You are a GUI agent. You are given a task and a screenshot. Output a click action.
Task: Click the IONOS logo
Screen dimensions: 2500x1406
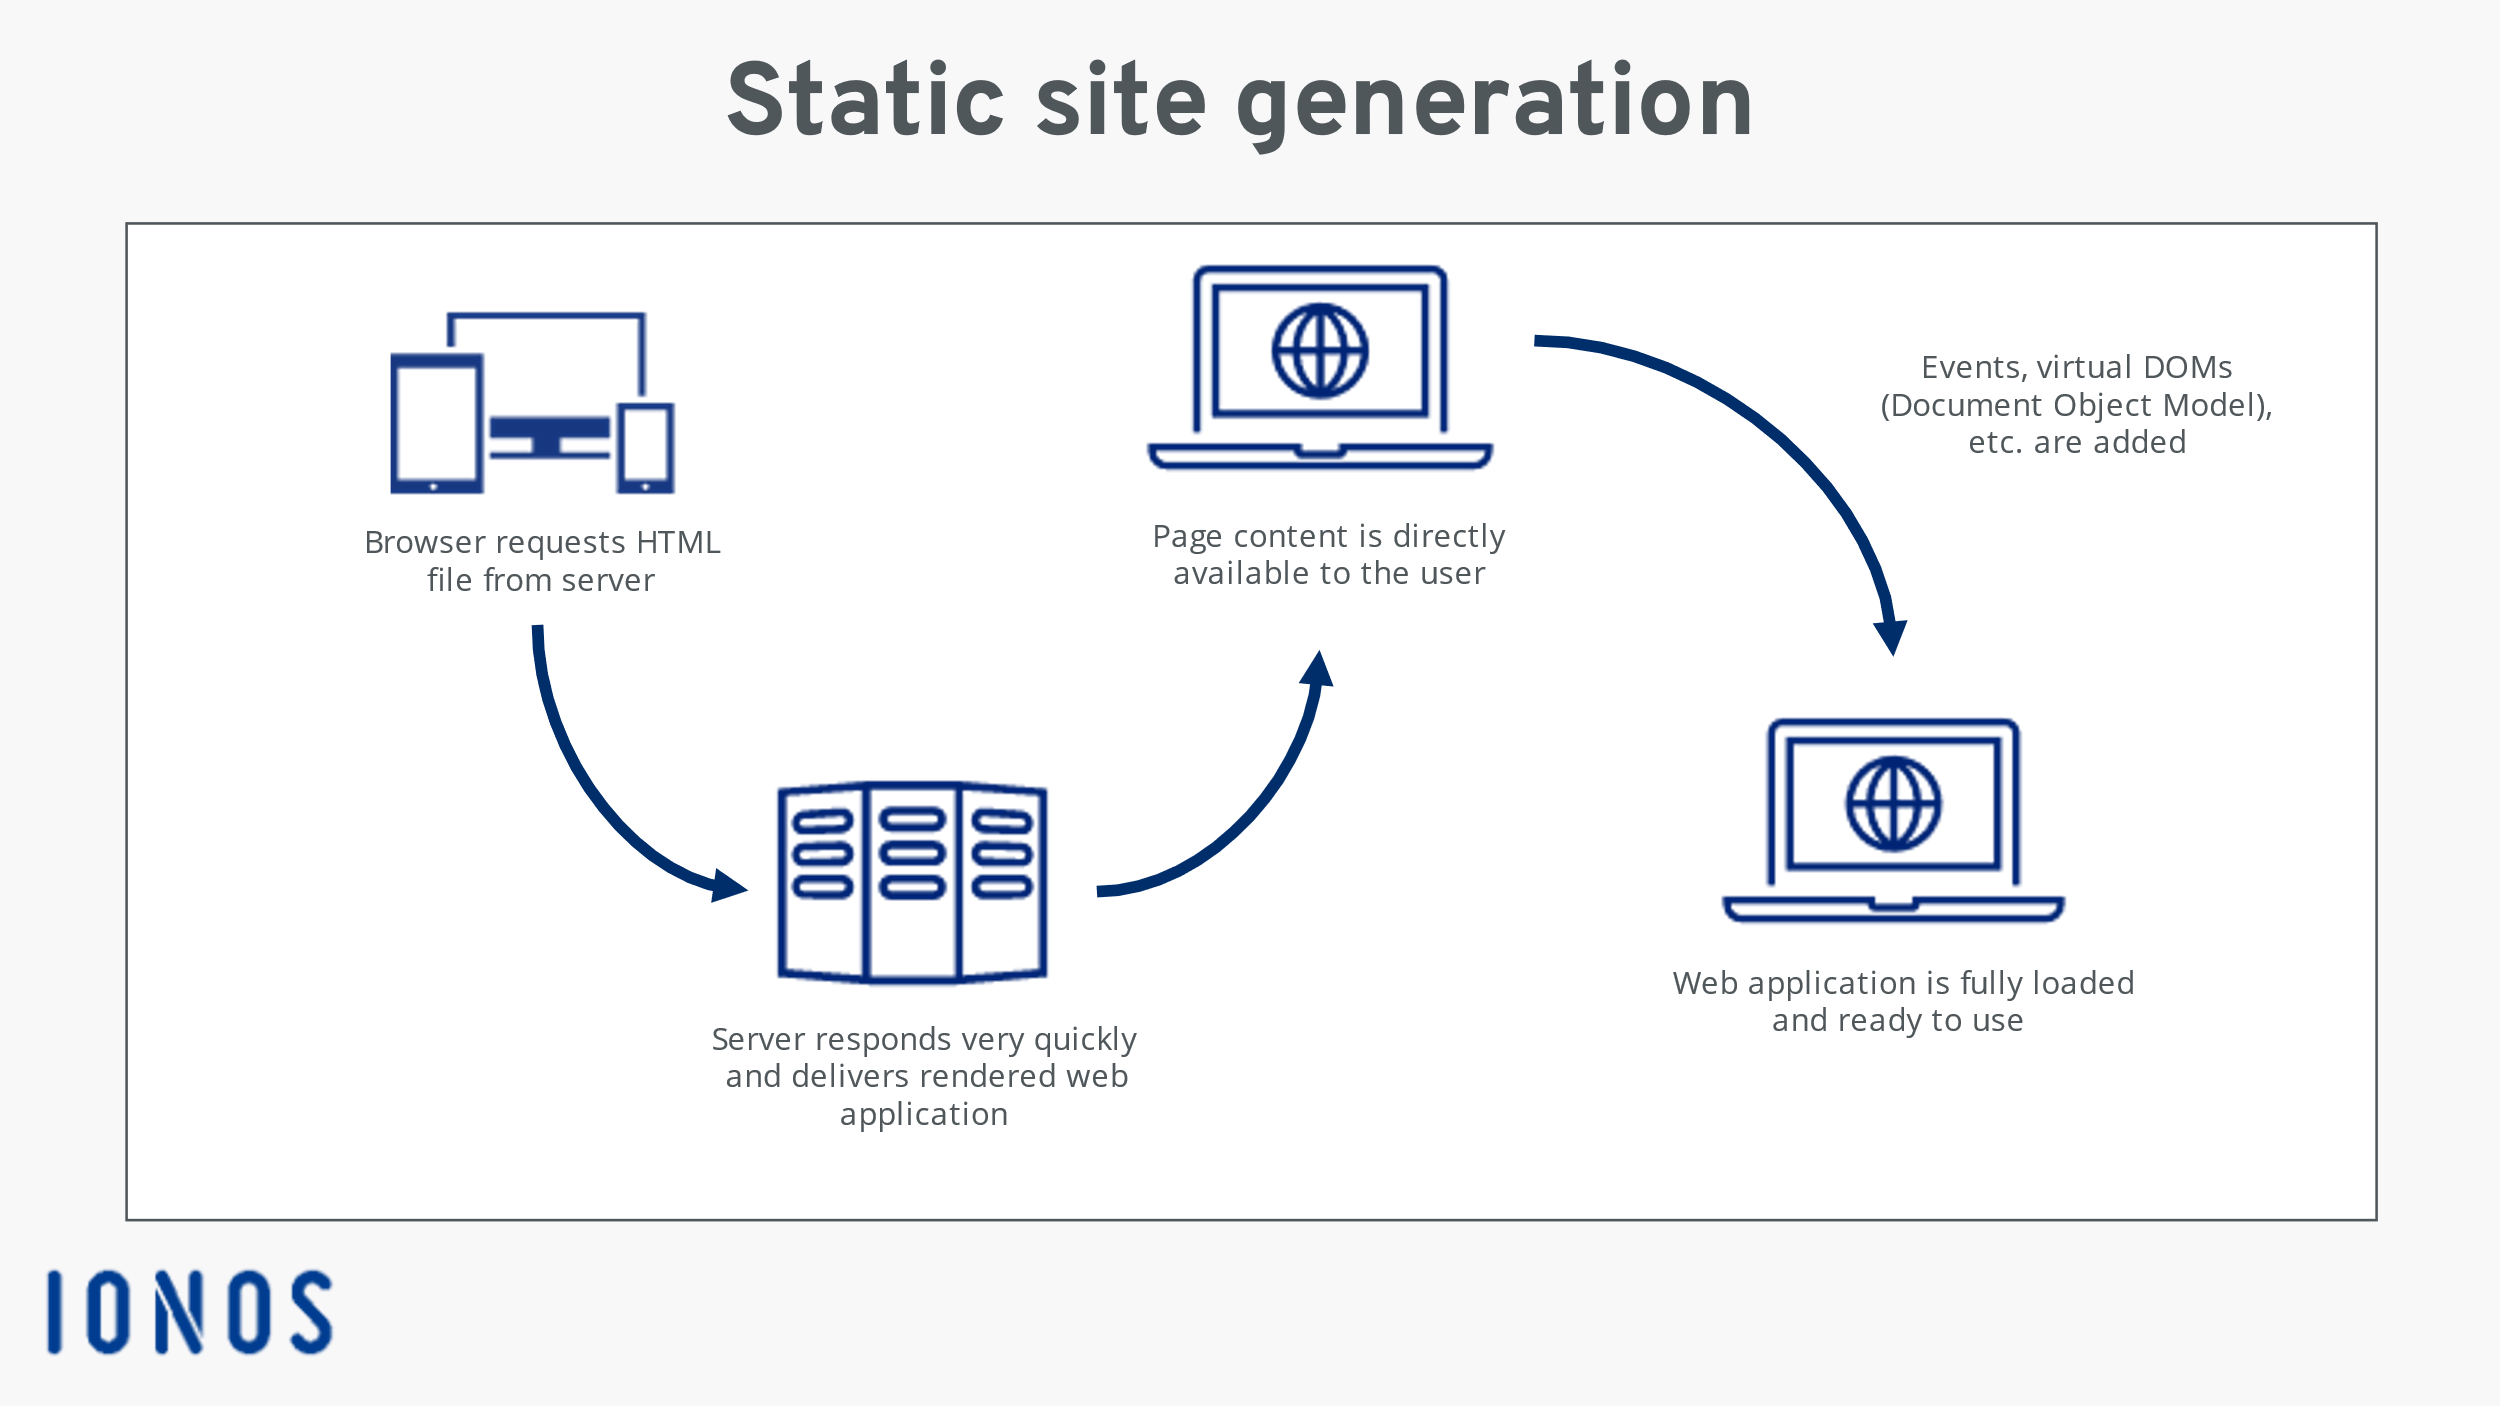coord(189,1313)
